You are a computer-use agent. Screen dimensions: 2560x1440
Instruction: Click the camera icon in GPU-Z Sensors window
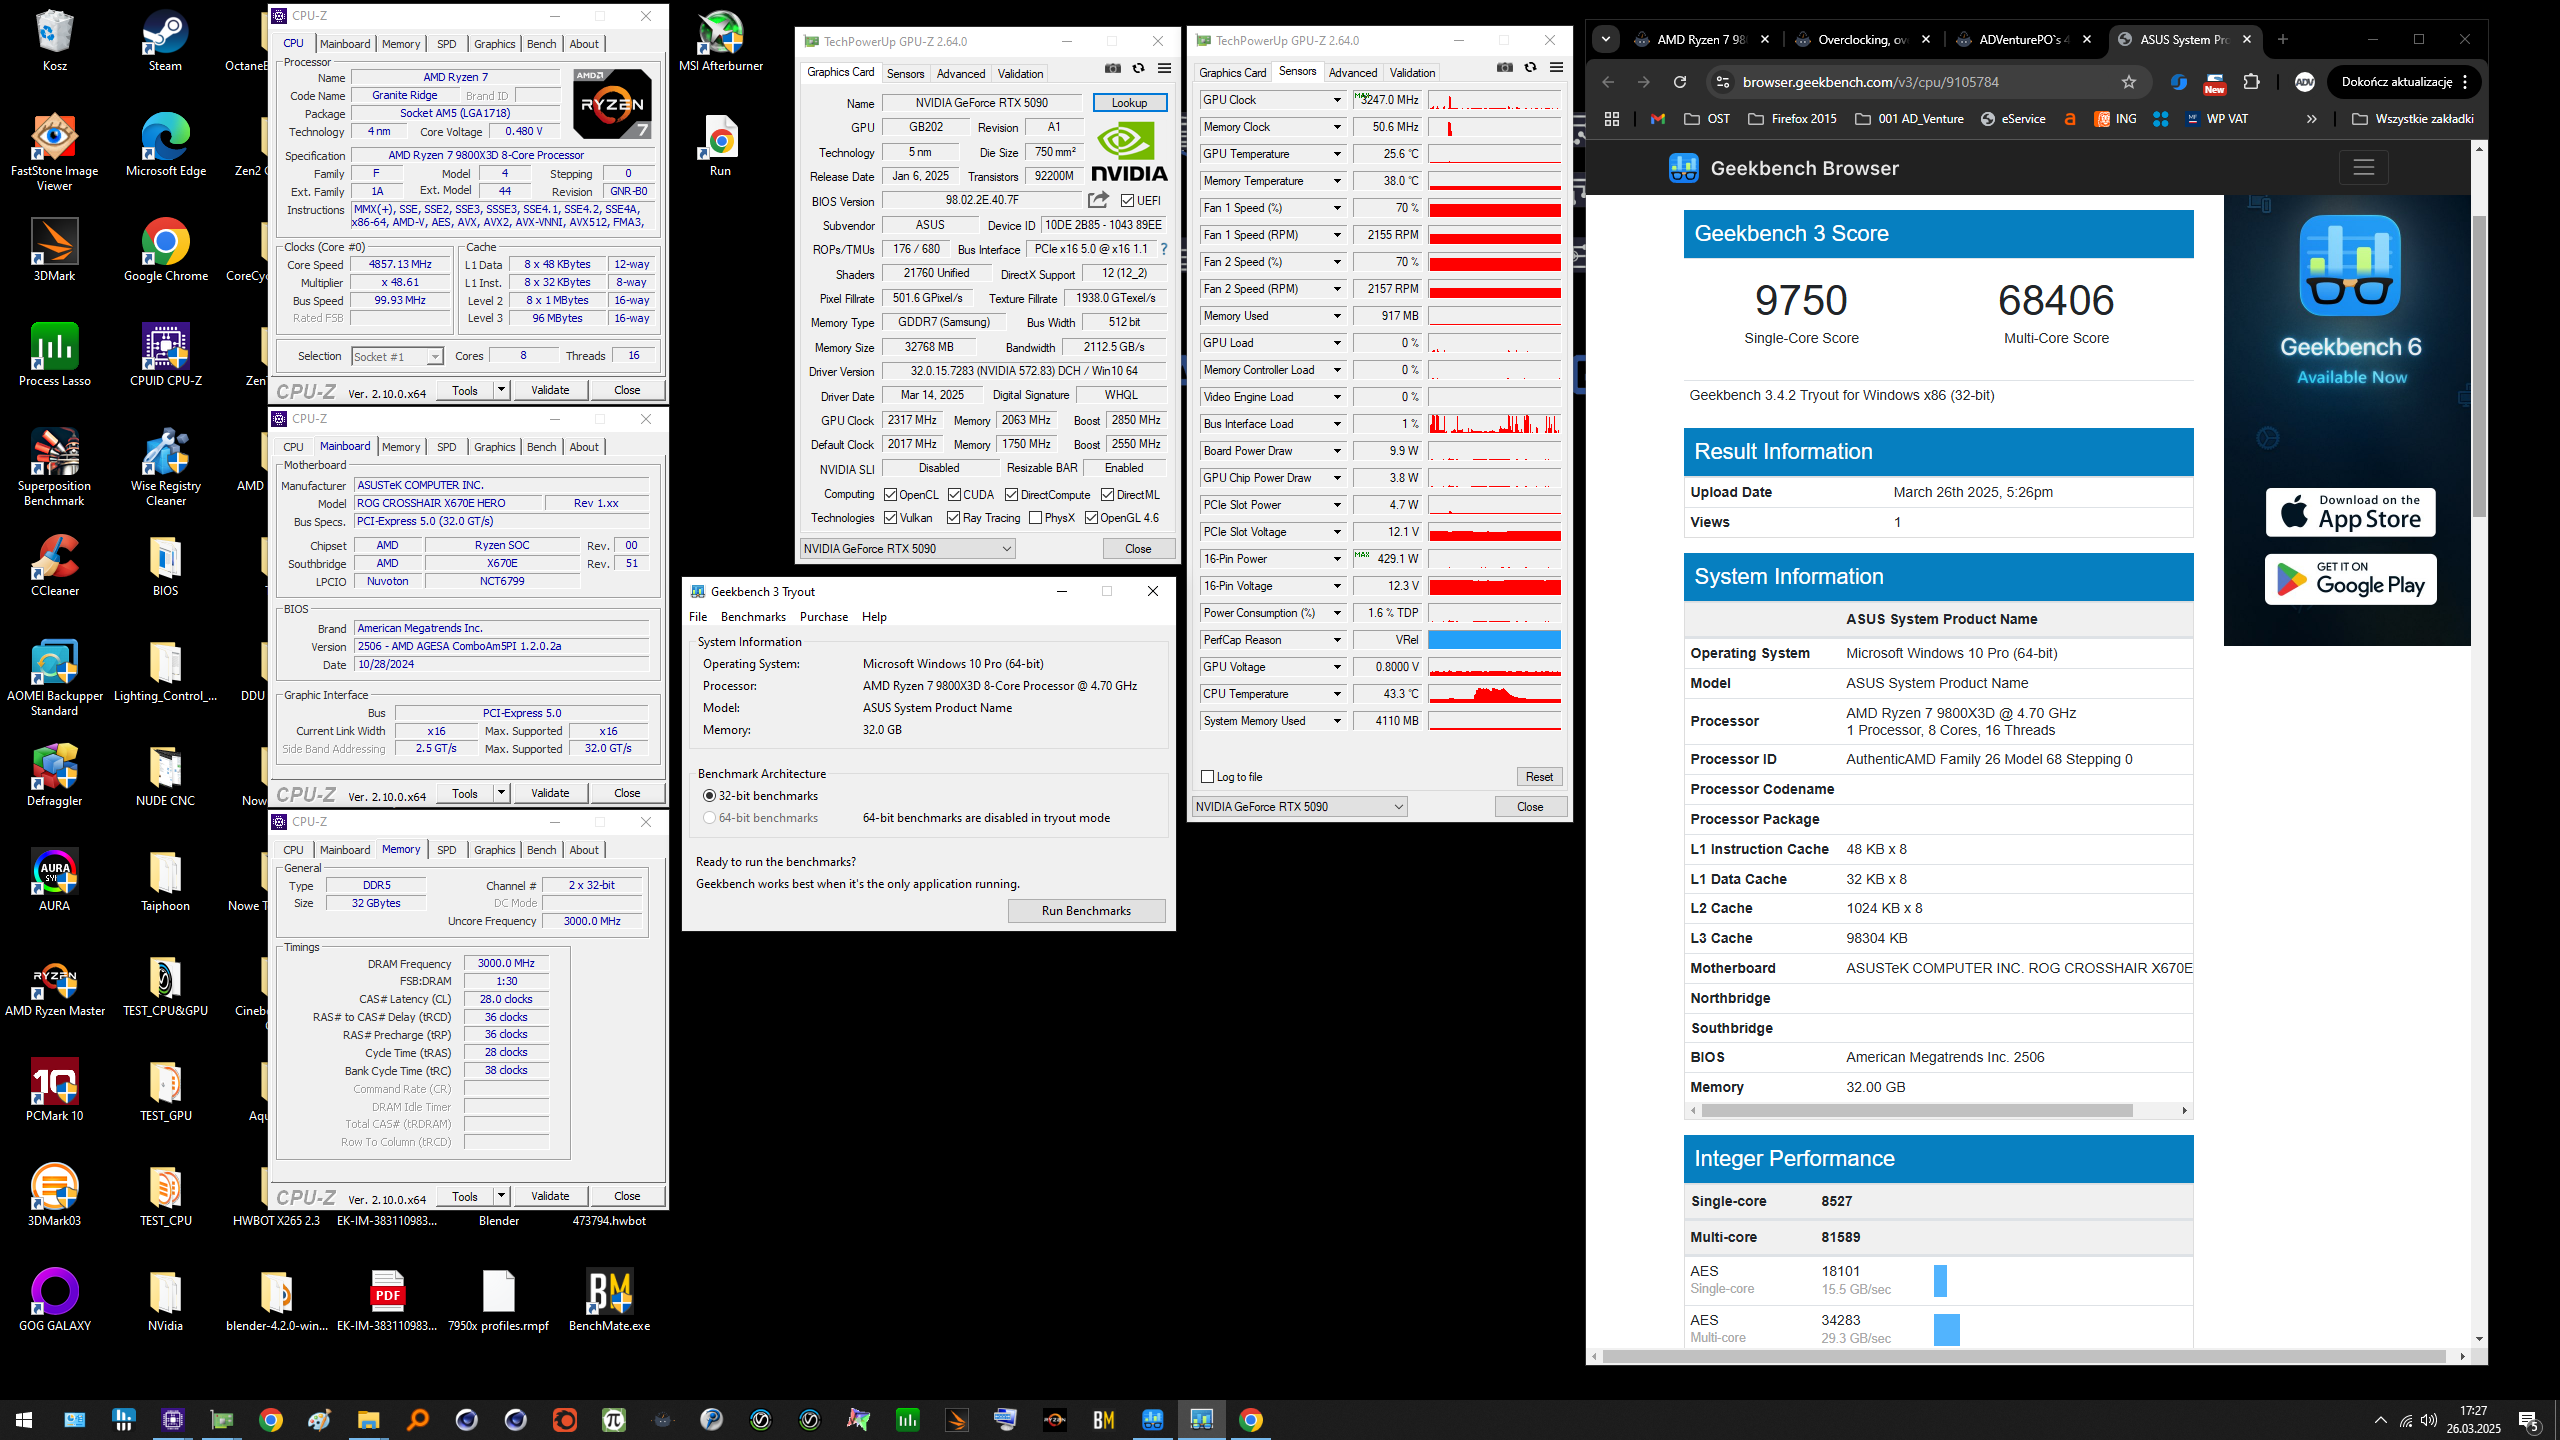(x=1504, y=67)
